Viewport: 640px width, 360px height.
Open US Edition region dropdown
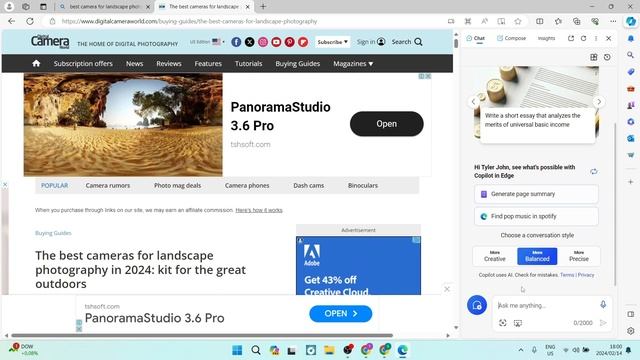(207, 42)
